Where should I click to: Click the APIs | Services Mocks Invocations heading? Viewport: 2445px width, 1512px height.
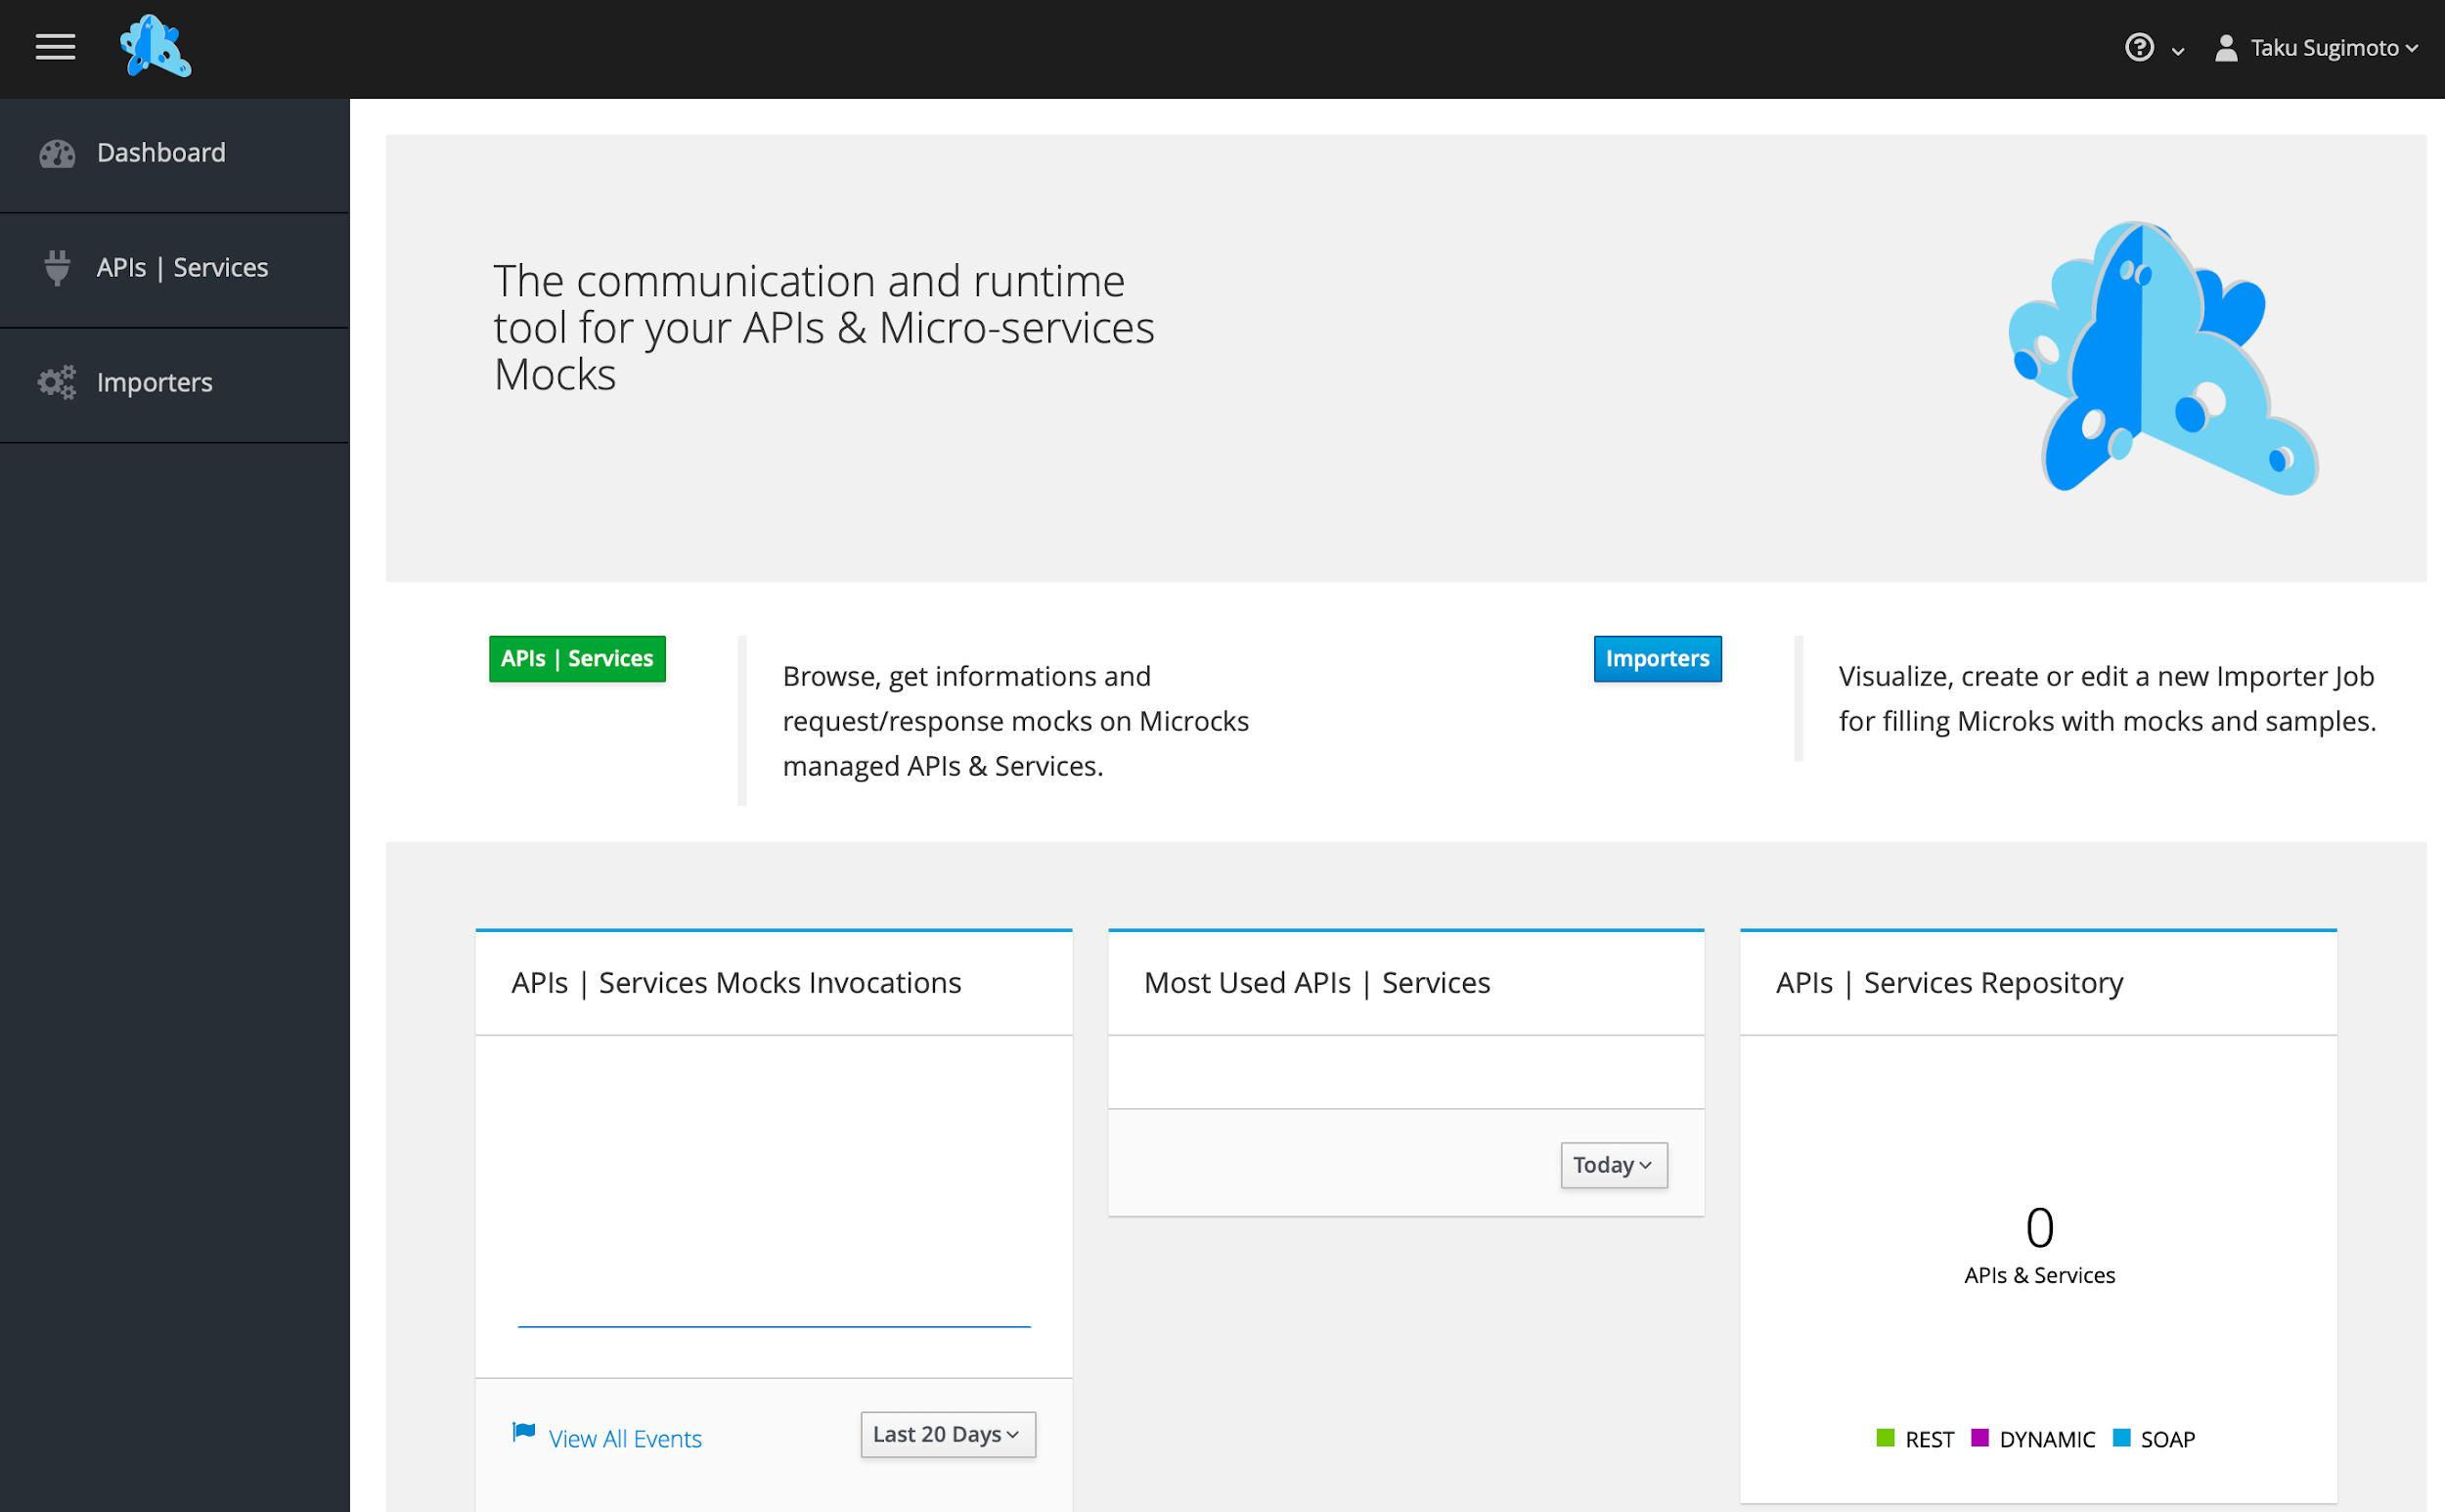point(736,983)
